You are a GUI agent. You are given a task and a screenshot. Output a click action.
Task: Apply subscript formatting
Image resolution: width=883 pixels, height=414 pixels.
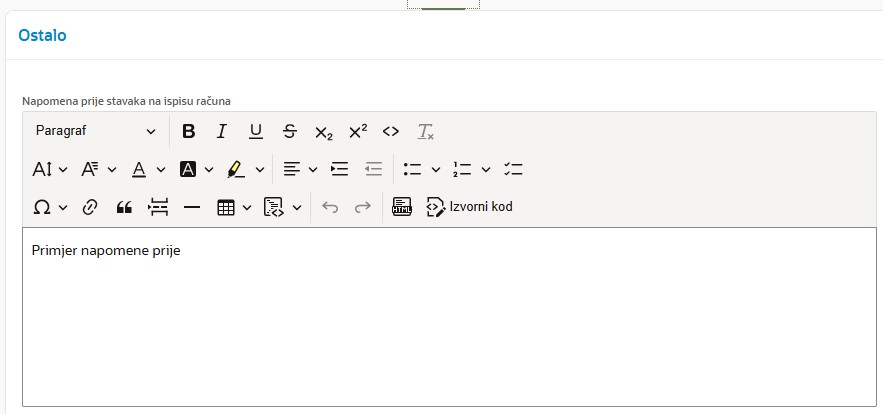pyautogui.click(x=323, y=132)
